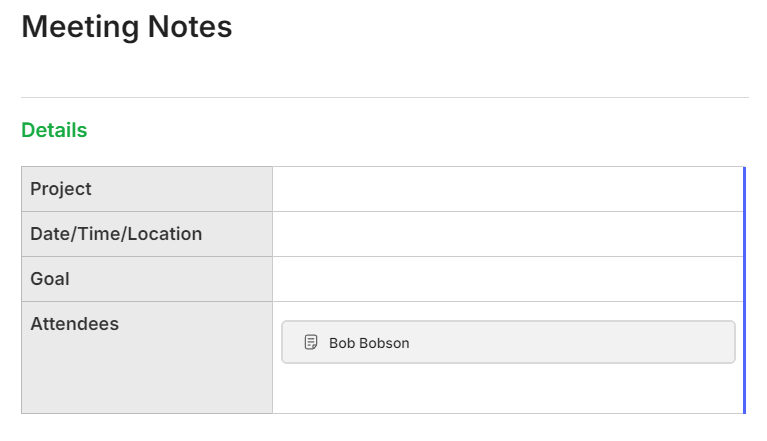The image size is (767, 441).
Task: Click the word Notes in the title
Action: (190, 27)
